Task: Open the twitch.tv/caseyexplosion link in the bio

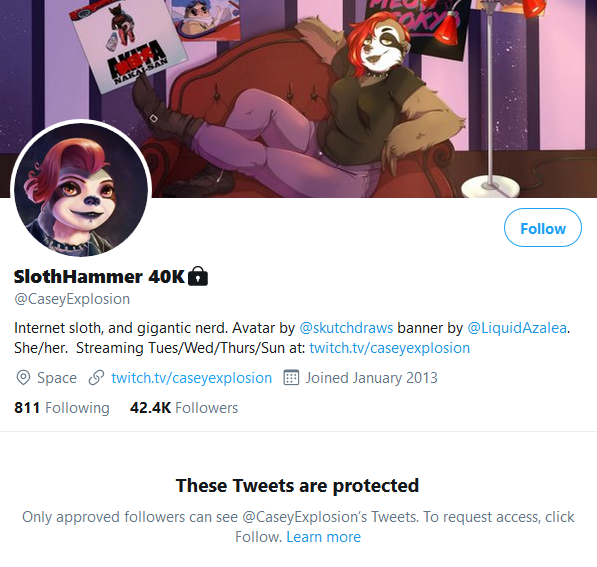Action: [389, 348]
